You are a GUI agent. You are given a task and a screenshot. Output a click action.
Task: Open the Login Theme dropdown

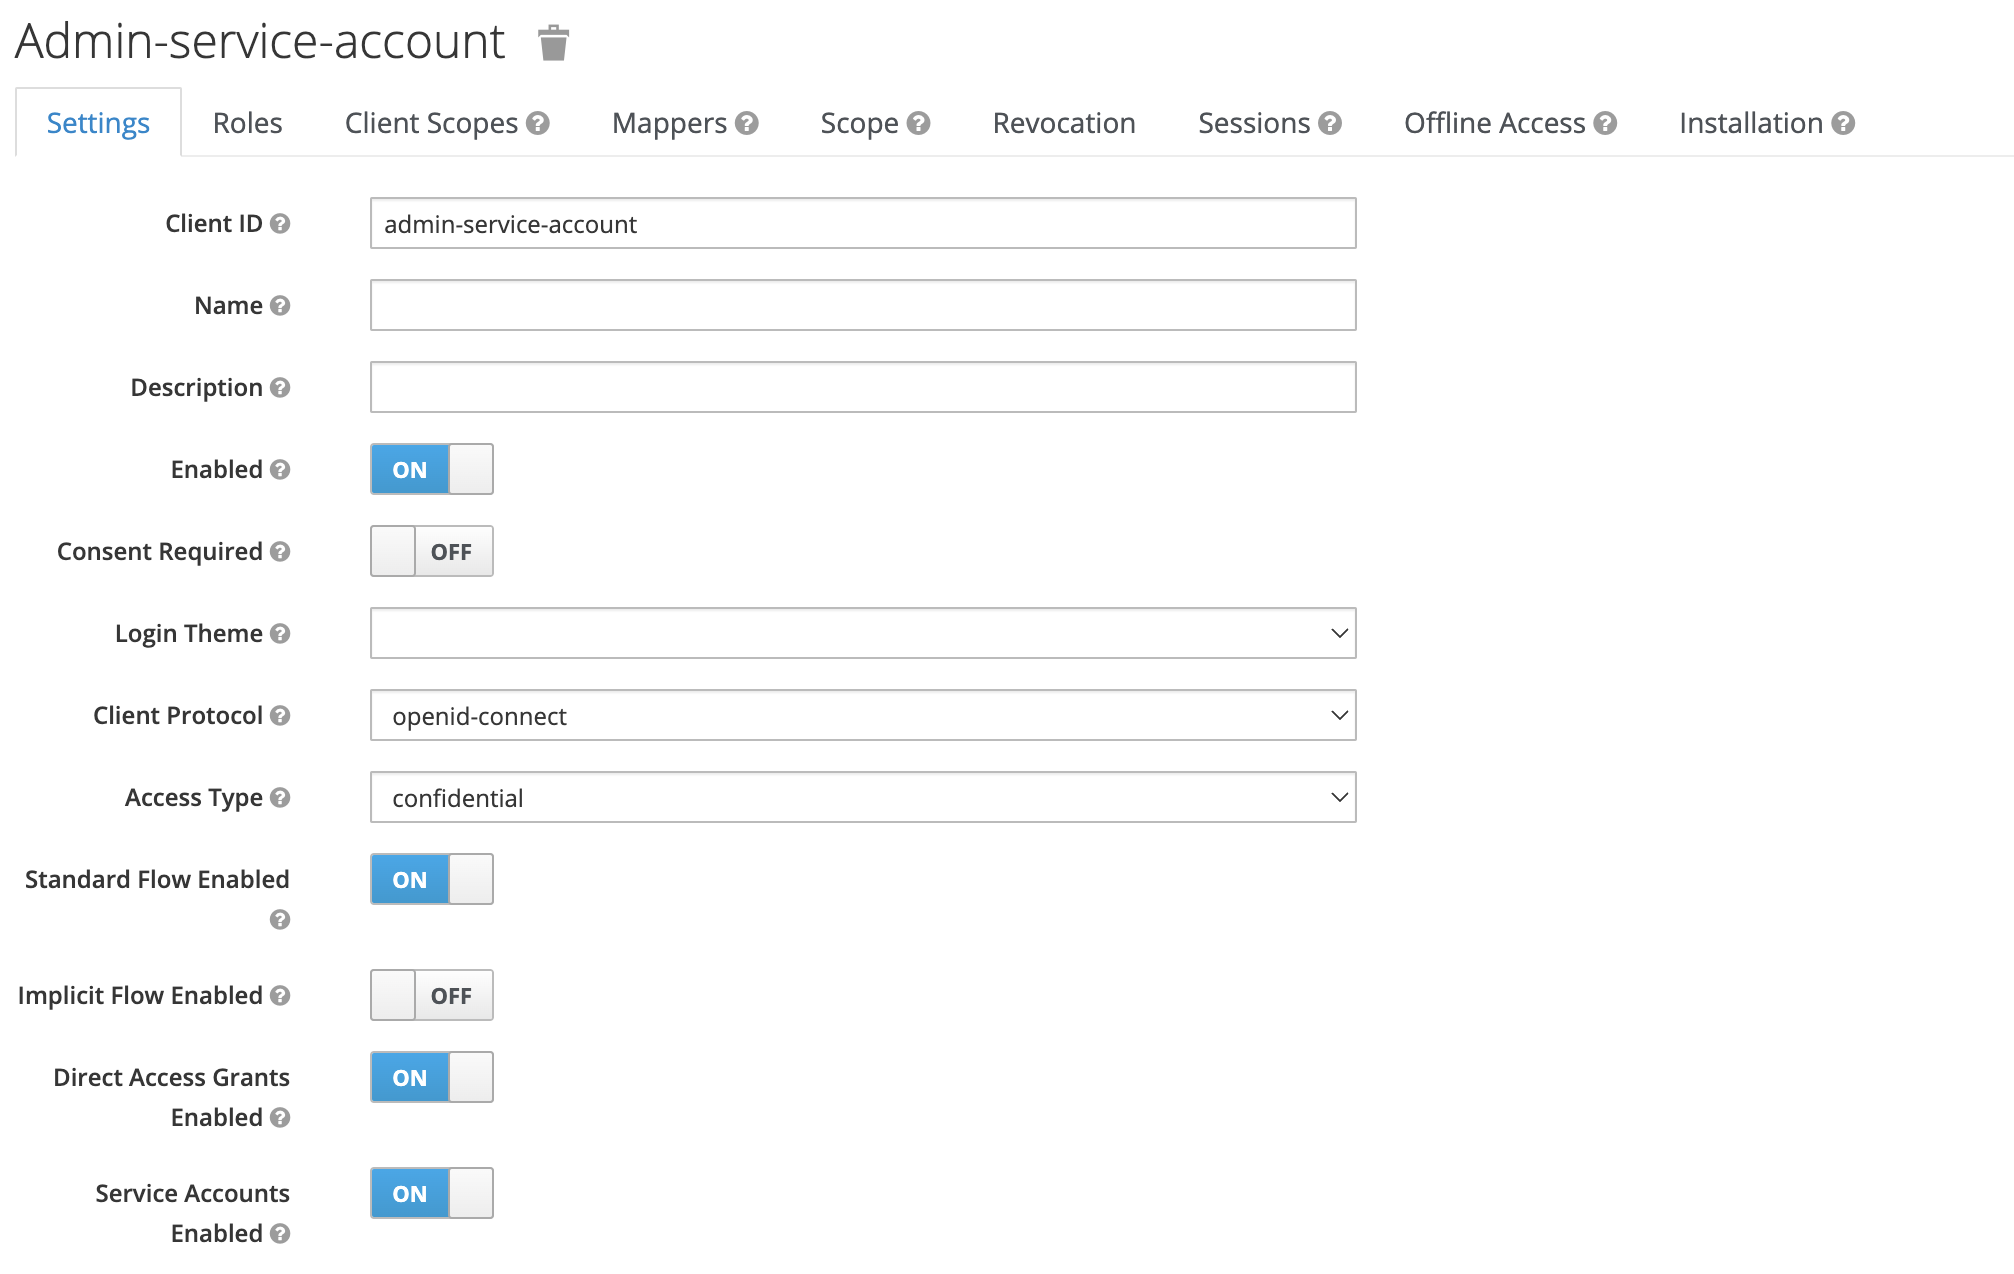[x=862, y=633]
